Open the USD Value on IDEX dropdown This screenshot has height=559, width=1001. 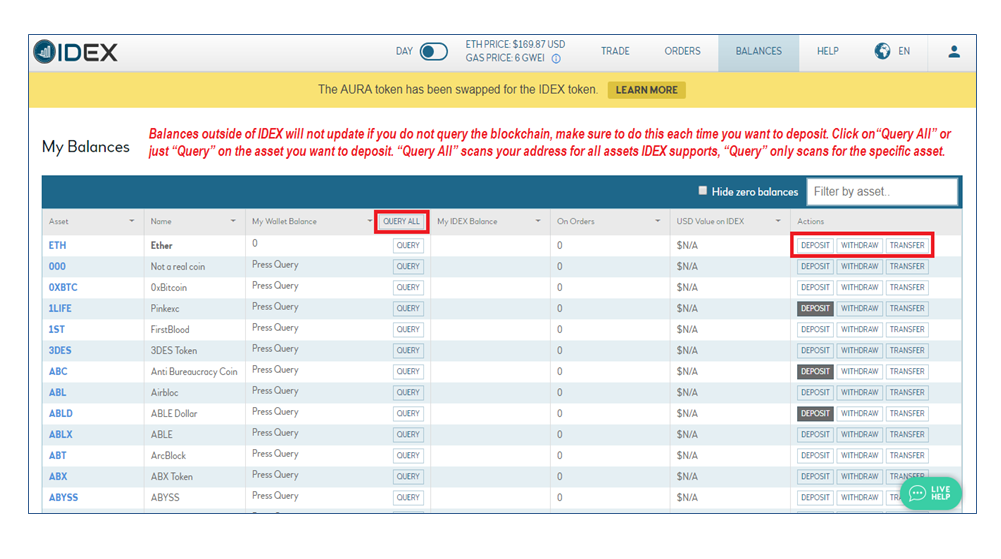[x=778, y=221]
